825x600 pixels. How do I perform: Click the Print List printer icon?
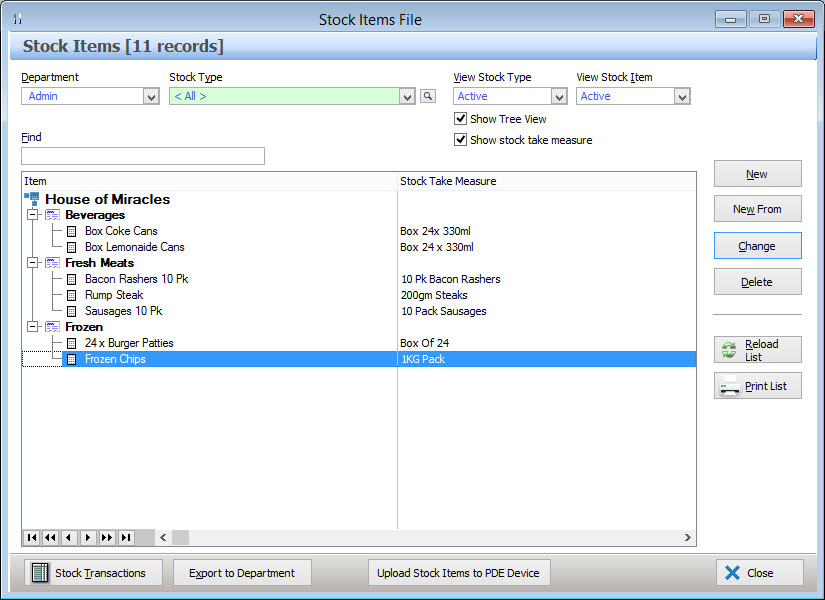[730, 386]
